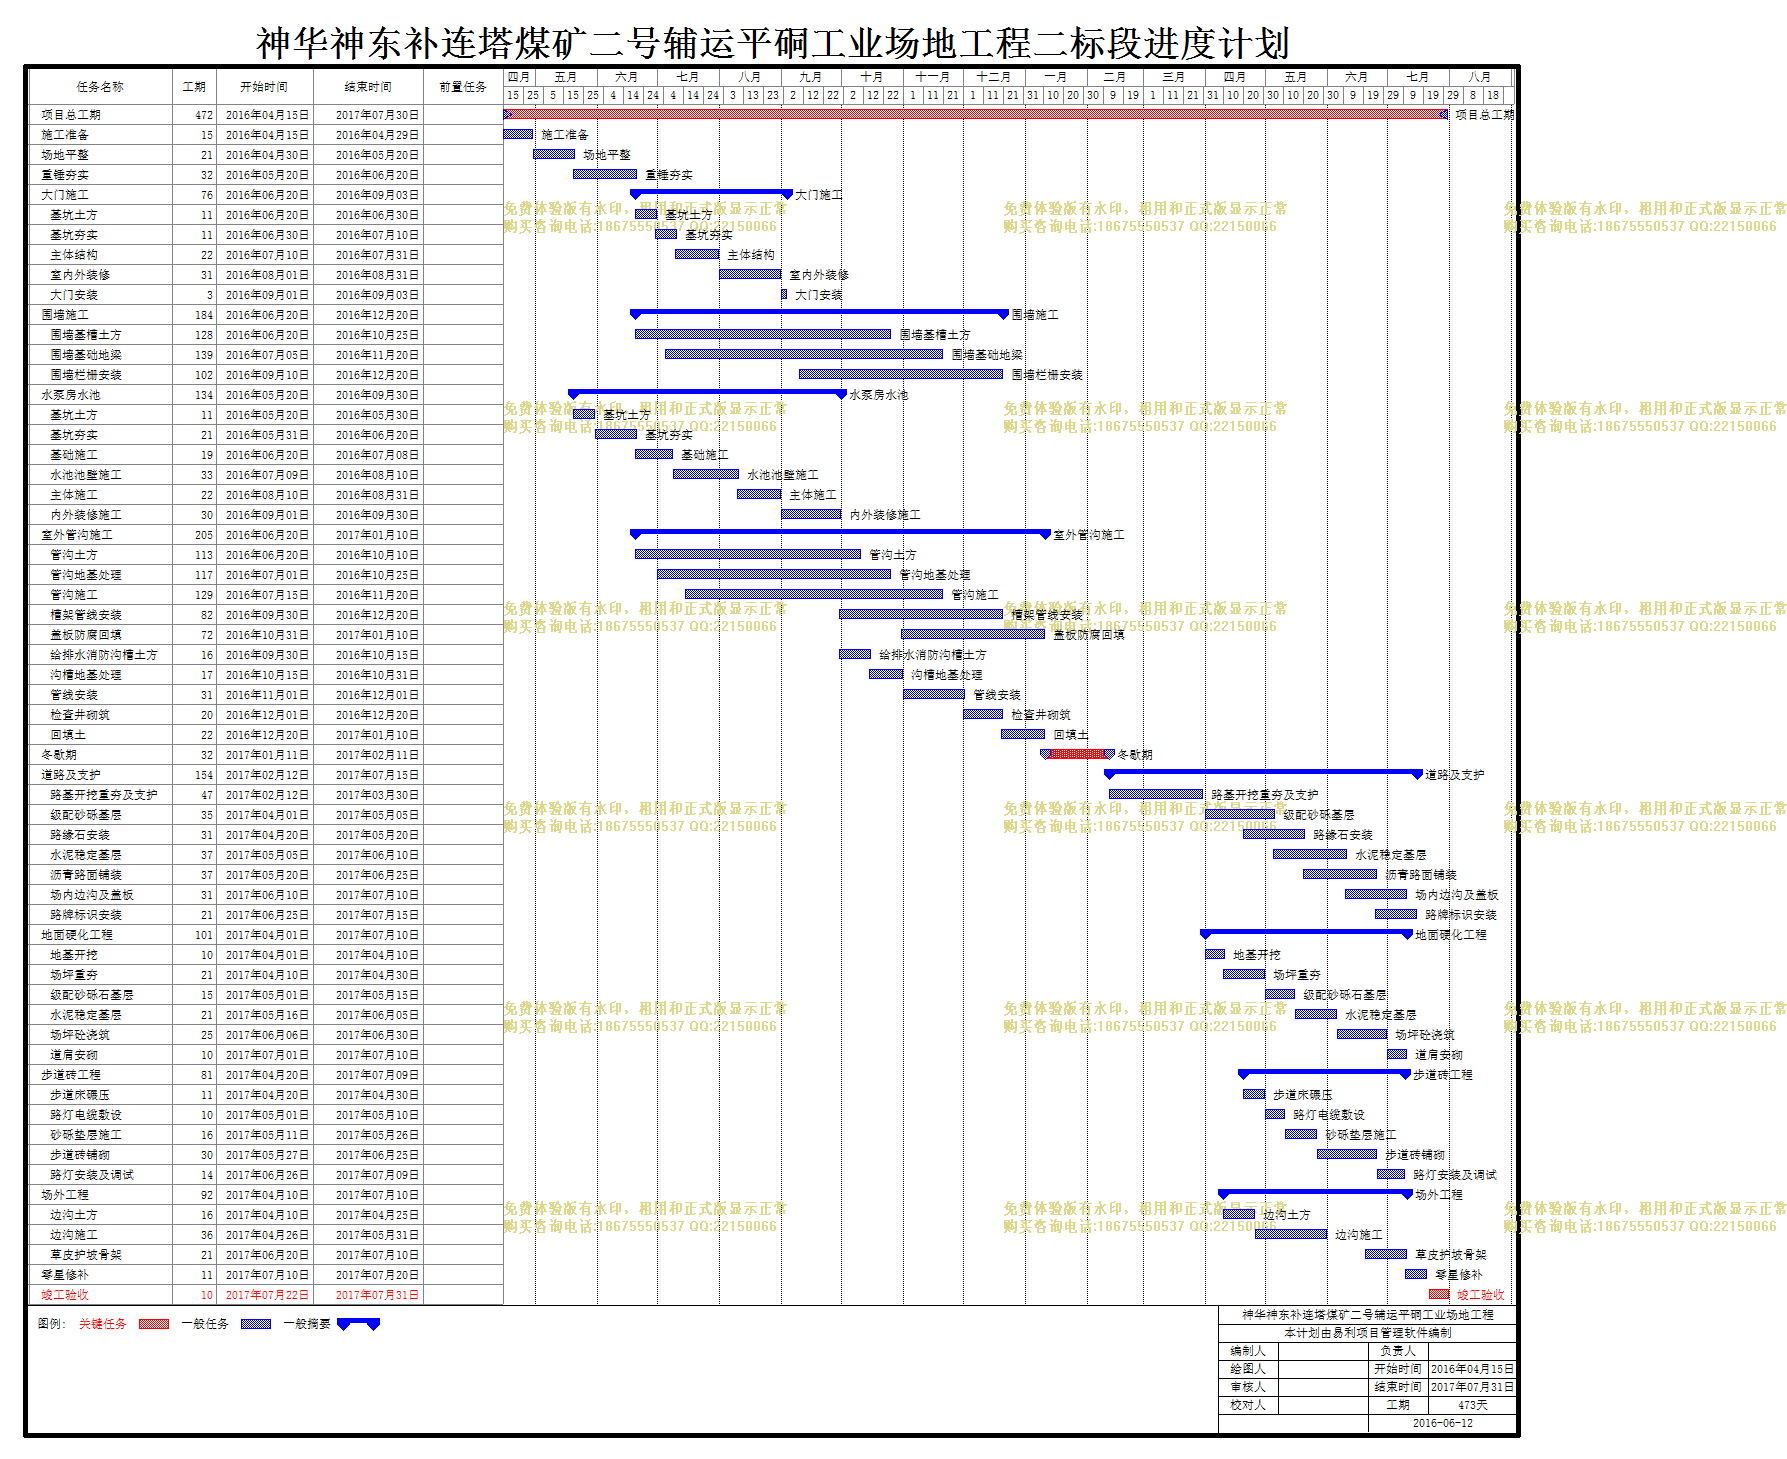
Task: Click the 步道砖工程 summary bar
Action: [x=1324, y=1073]
